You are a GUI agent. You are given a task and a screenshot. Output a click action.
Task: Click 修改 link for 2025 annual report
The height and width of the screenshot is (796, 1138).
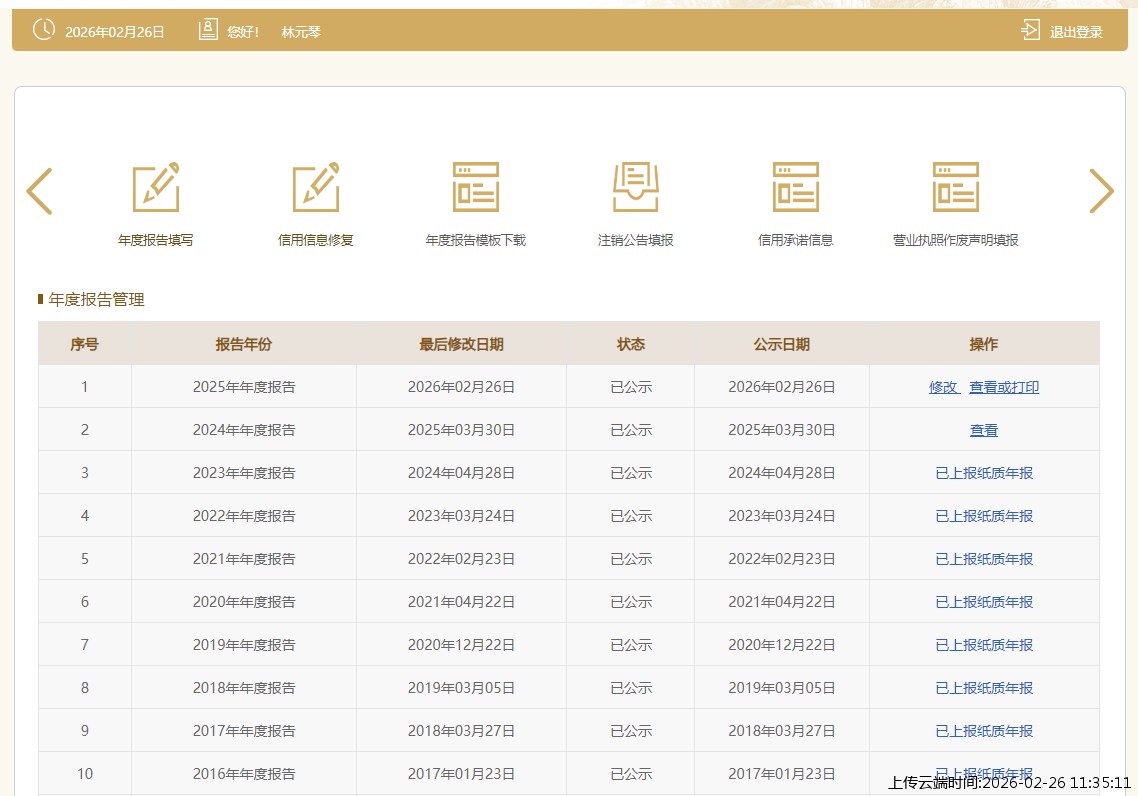pyautogui.click(x=943, y=387)
